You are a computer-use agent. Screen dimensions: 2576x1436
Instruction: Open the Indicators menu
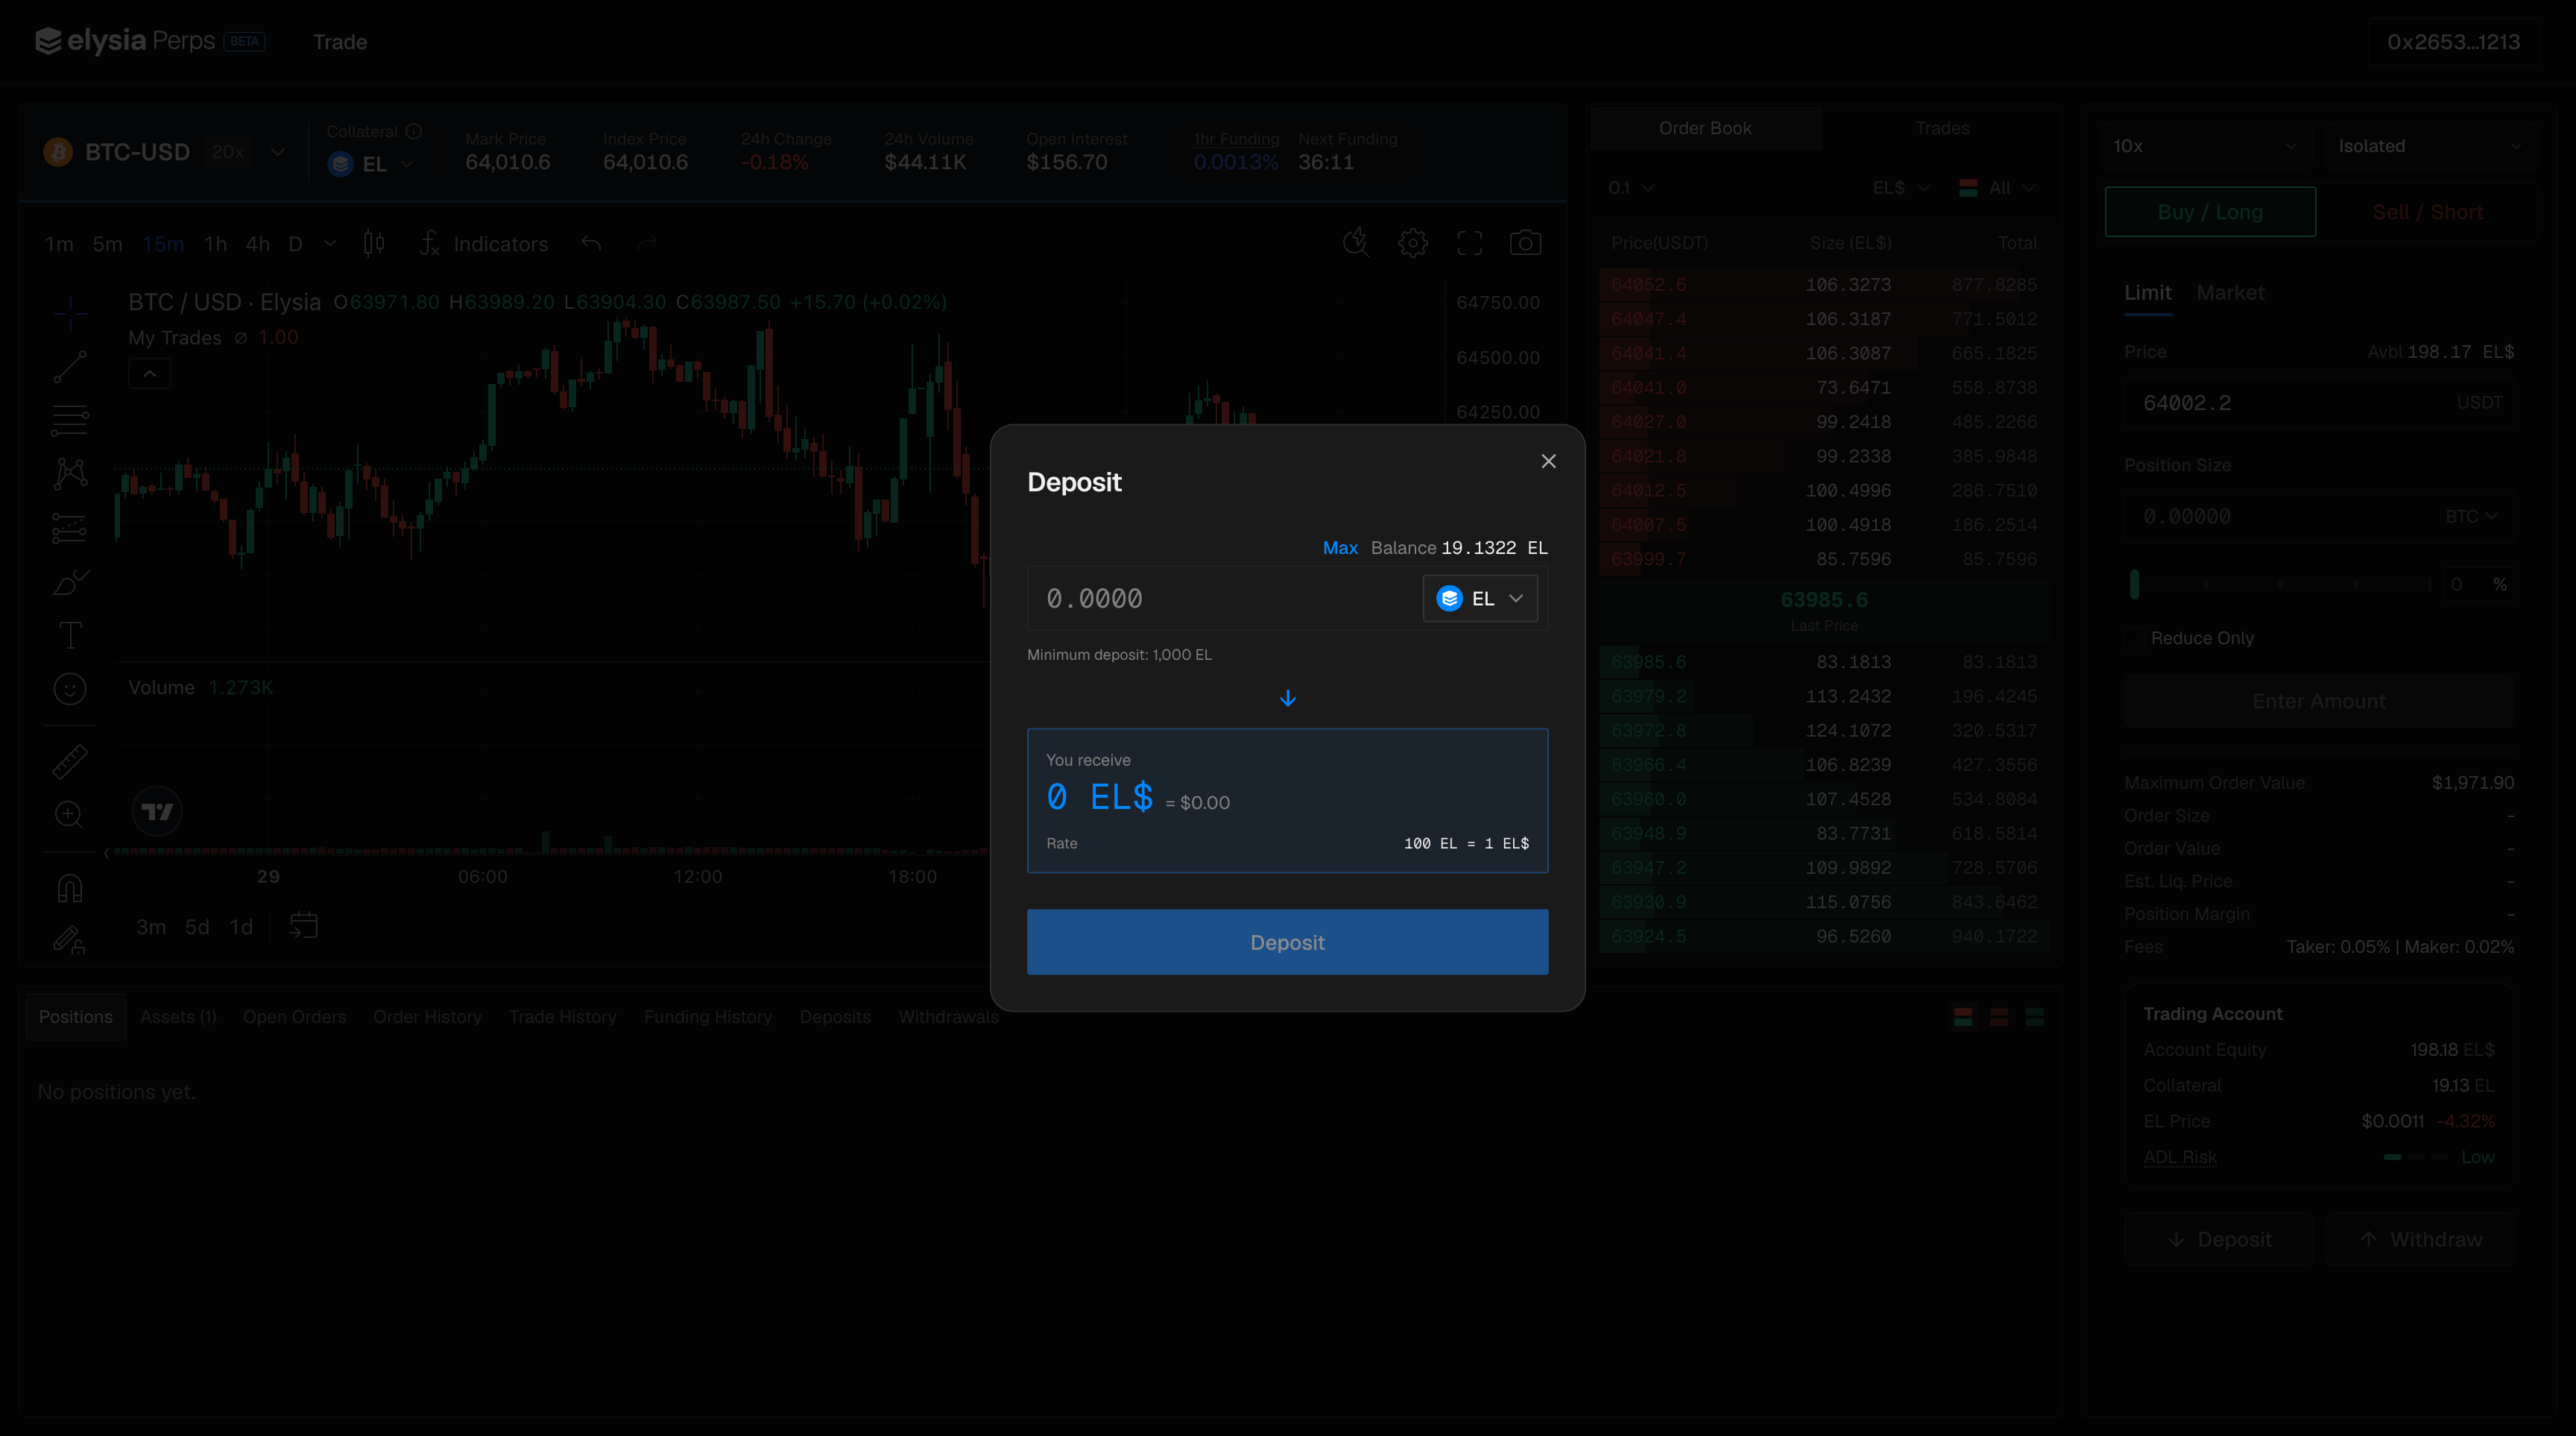[484, 244]
